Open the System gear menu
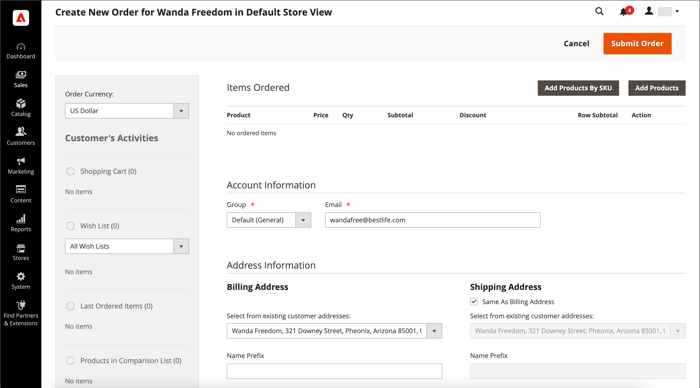Image resolution: width=700 pixels, height=388 pixels. 21,281
